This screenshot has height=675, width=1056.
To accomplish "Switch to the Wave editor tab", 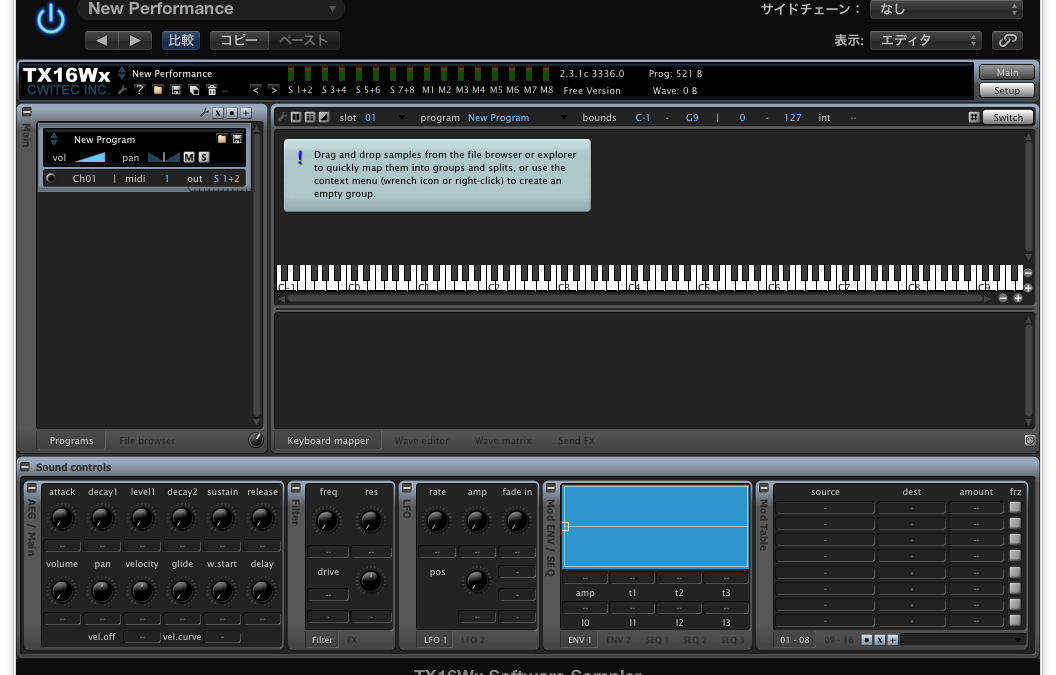I will 421,440.
